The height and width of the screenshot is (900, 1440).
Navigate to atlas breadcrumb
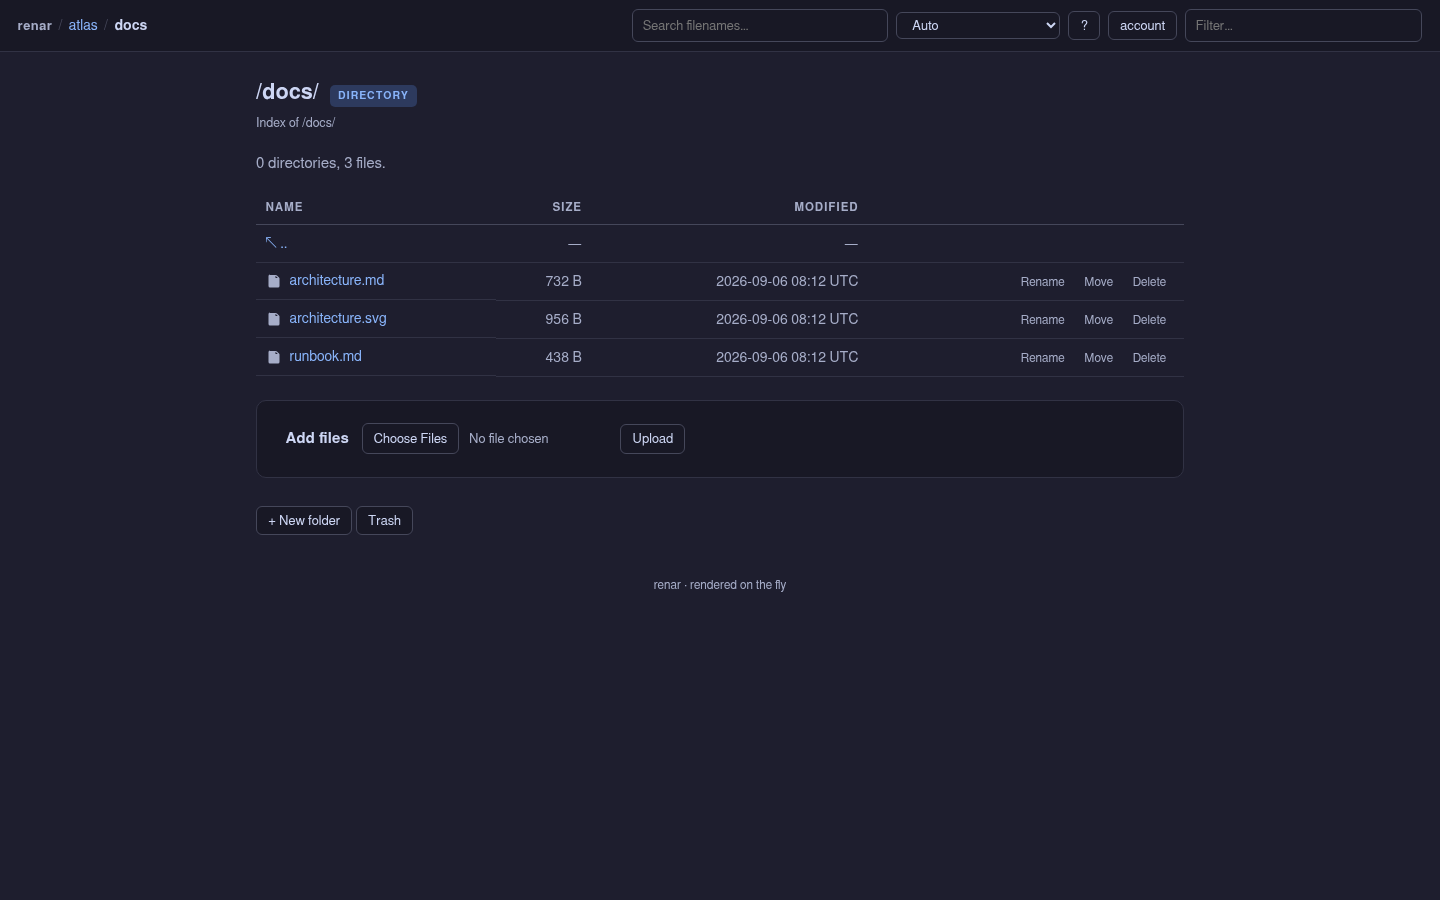pyautogui.click(x=83, y=25)
